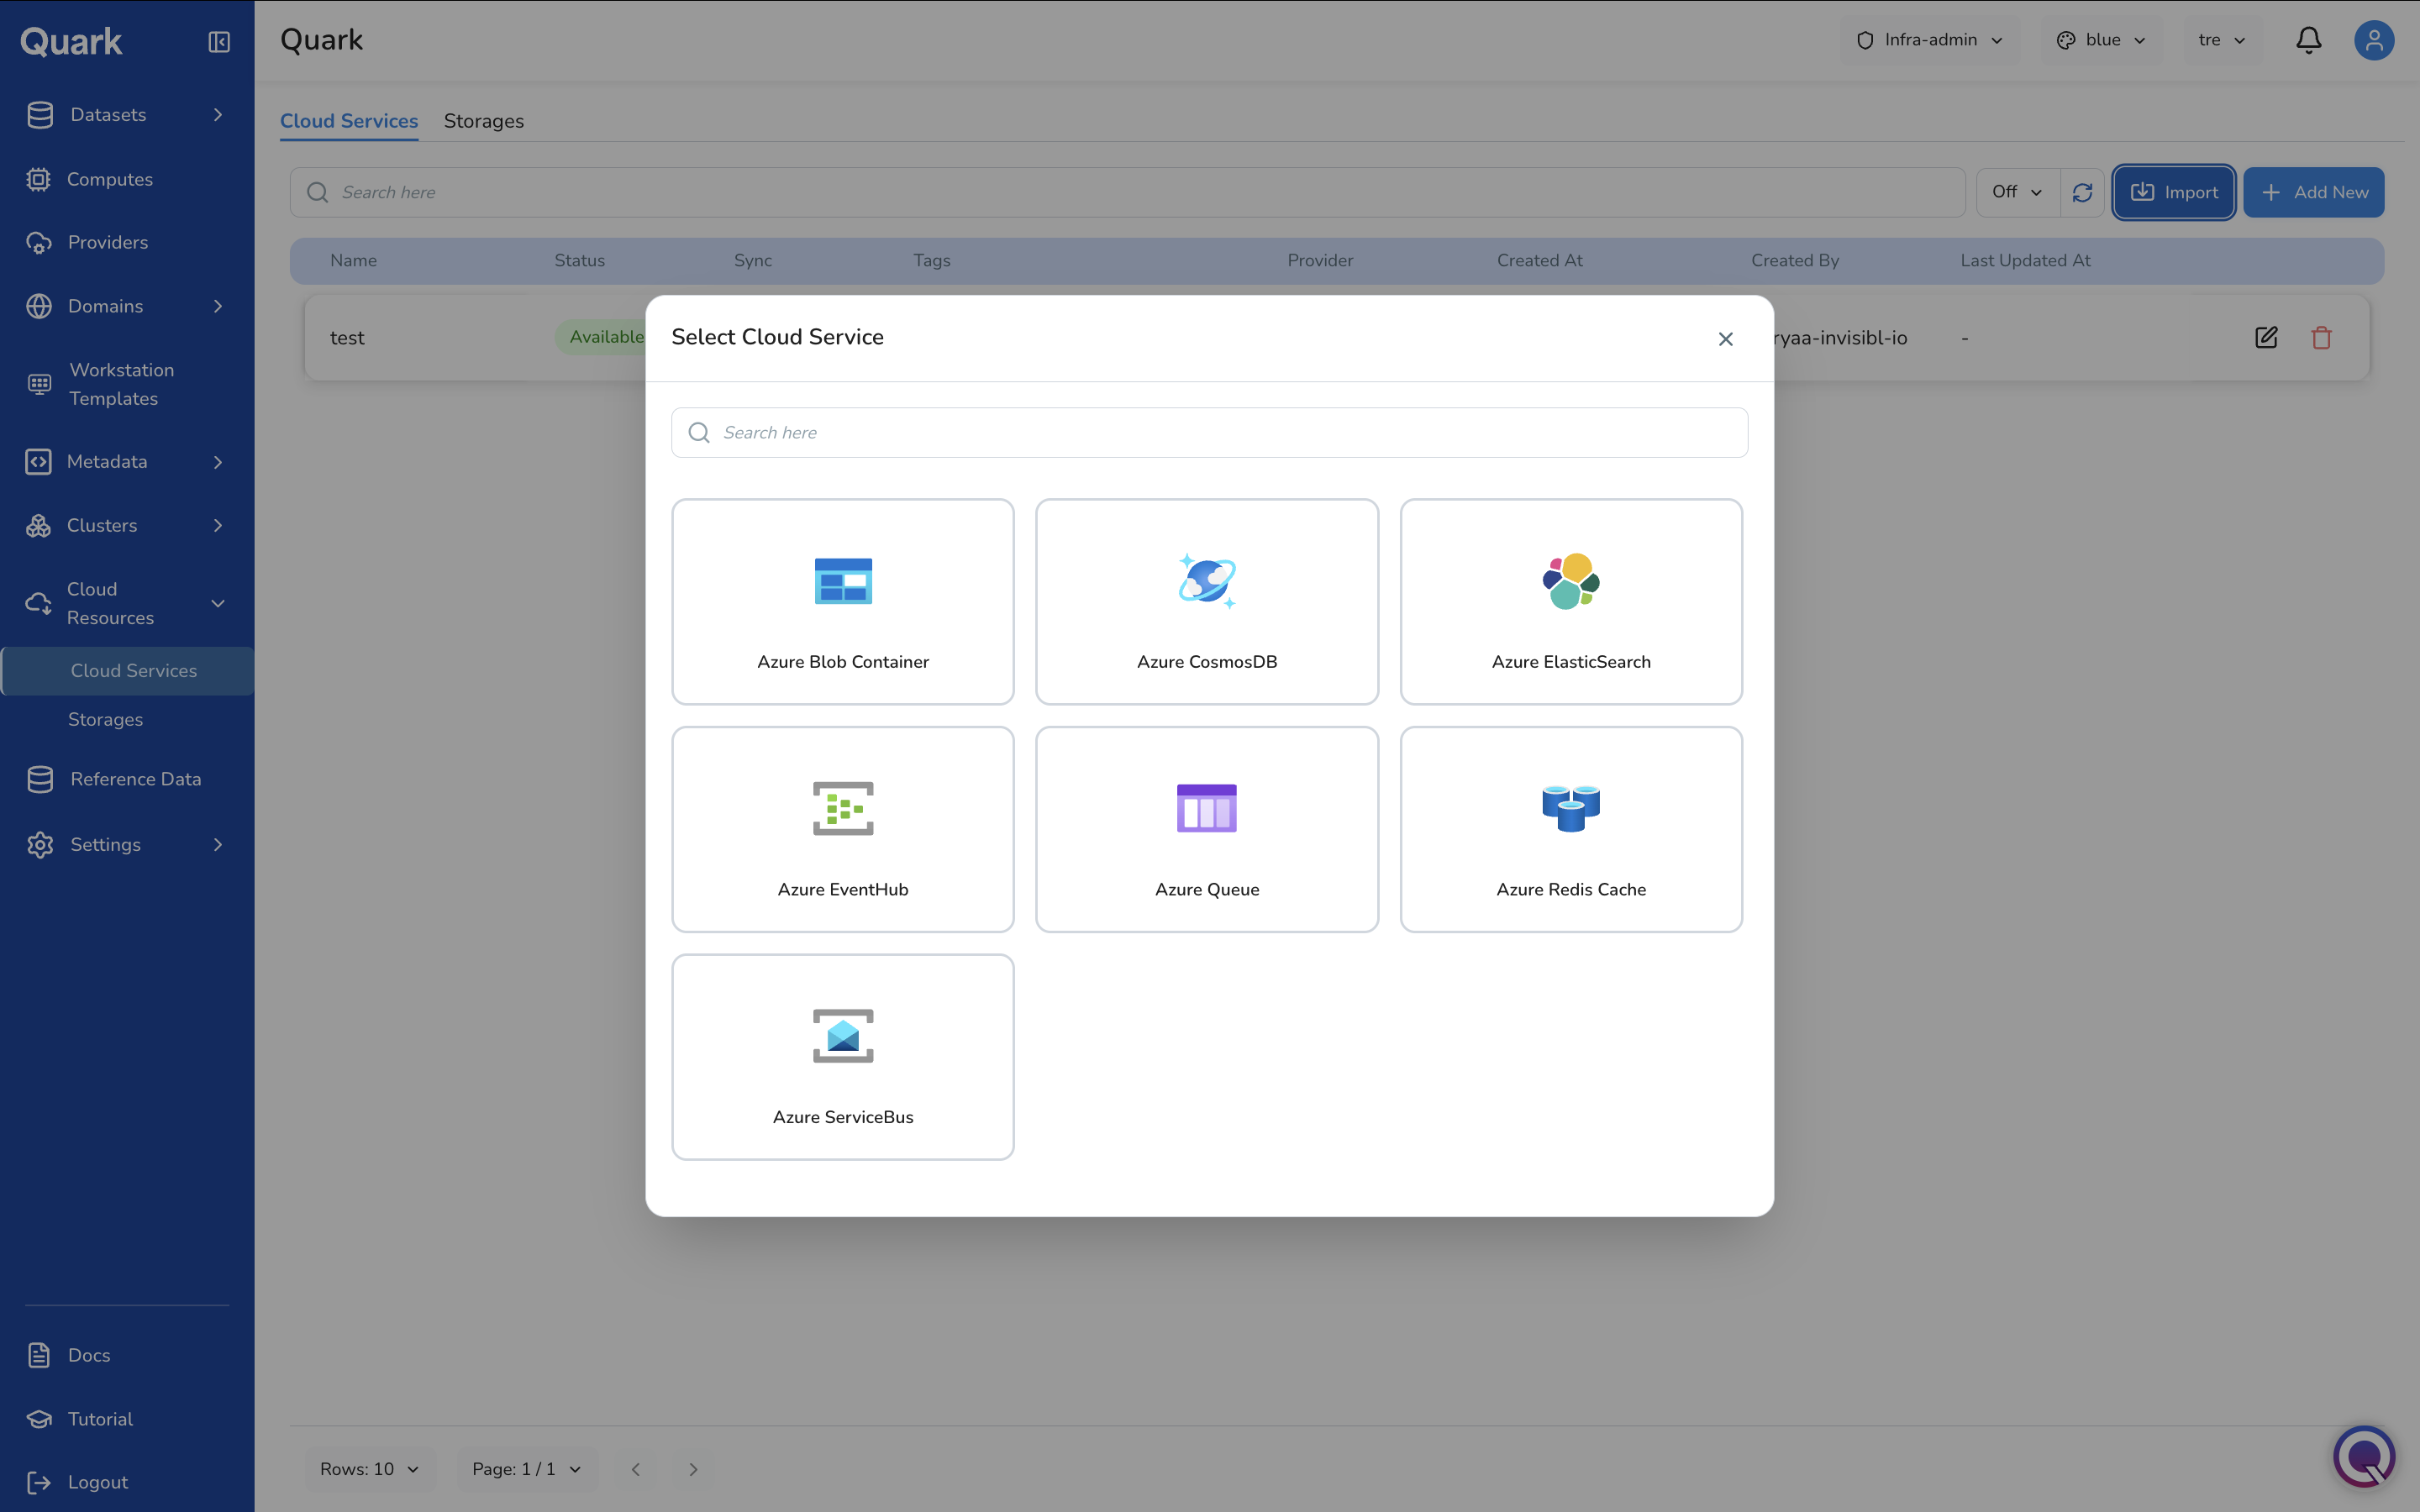Click the Provider column header

[1320, 260]
